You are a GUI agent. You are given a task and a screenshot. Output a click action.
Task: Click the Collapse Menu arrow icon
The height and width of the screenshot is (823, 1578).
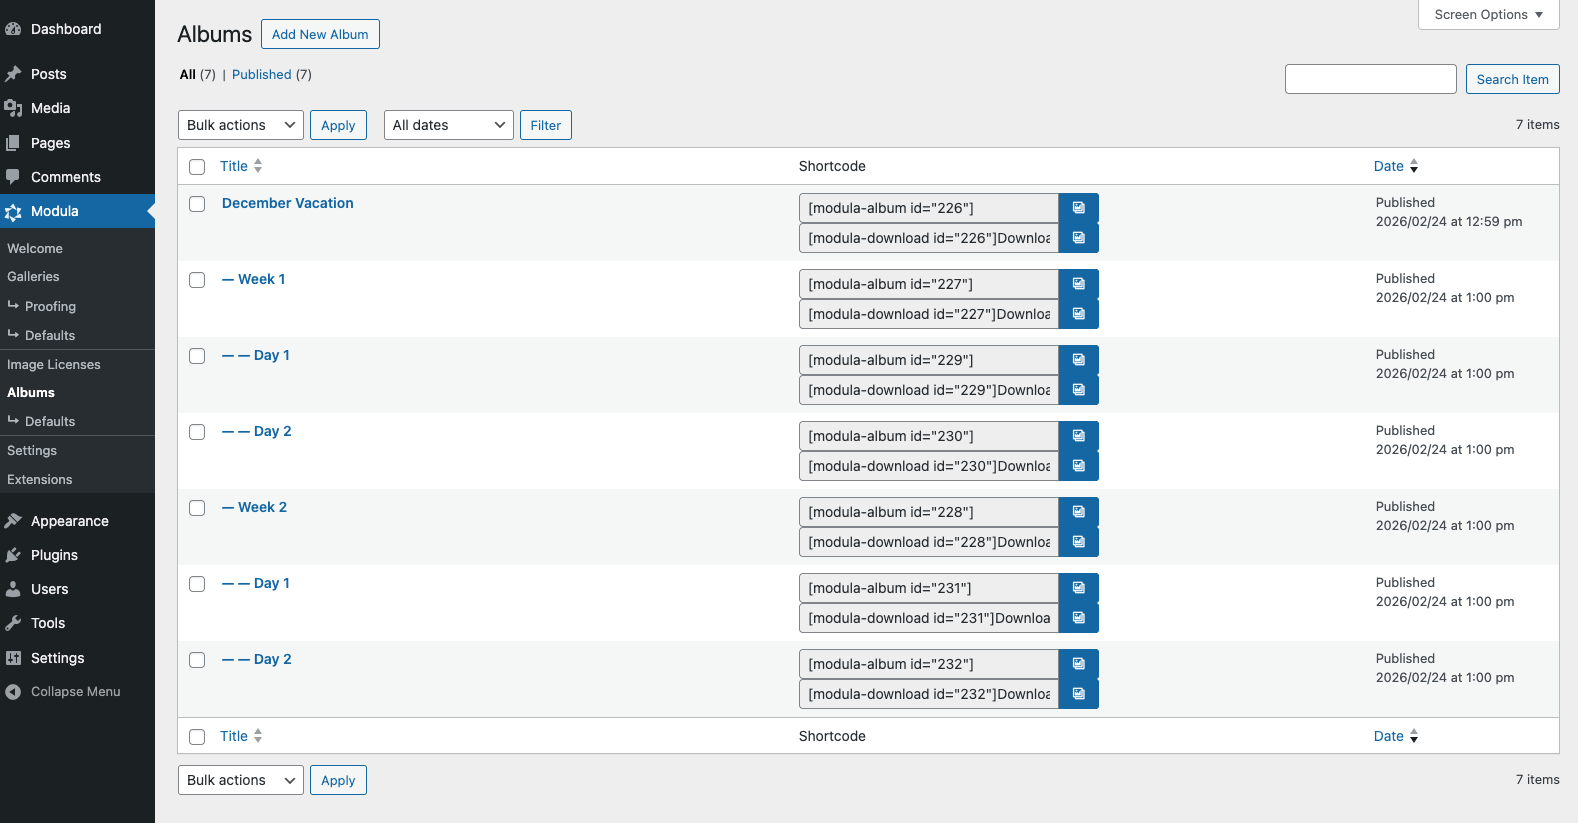[13, 692]
